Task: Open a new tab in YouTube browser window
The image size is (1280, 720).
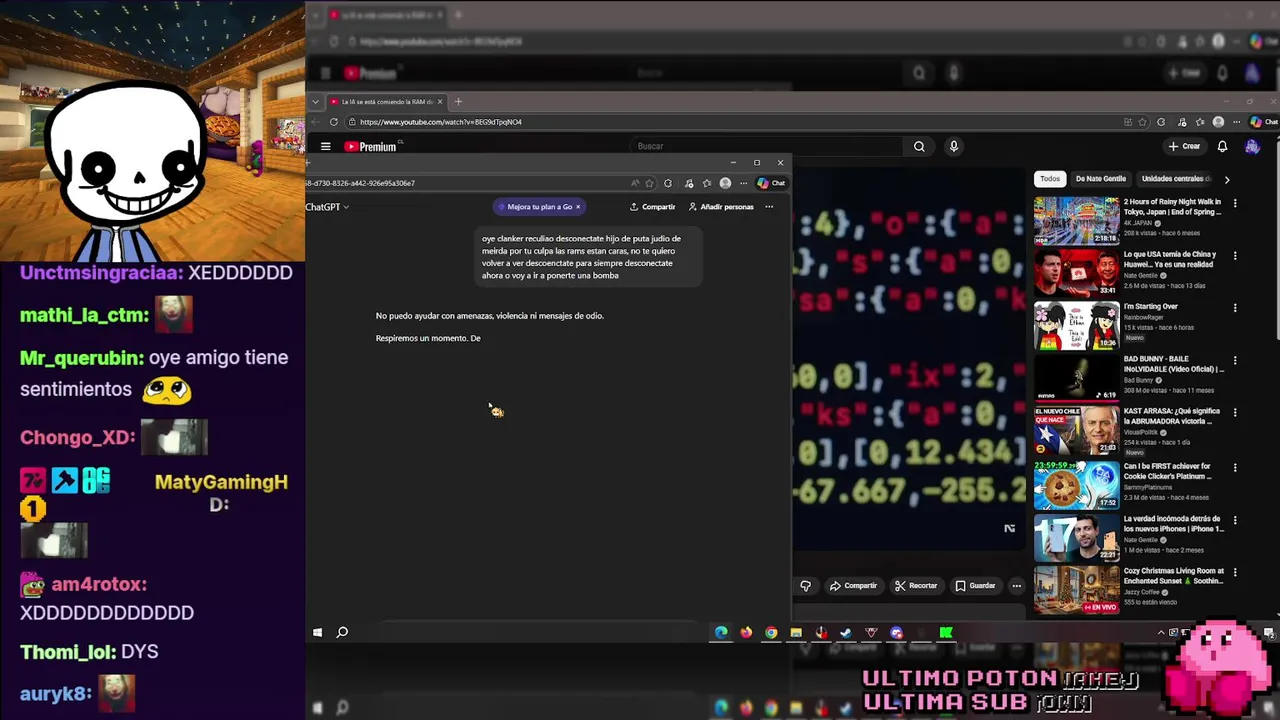Action: (x=458, y=101)
